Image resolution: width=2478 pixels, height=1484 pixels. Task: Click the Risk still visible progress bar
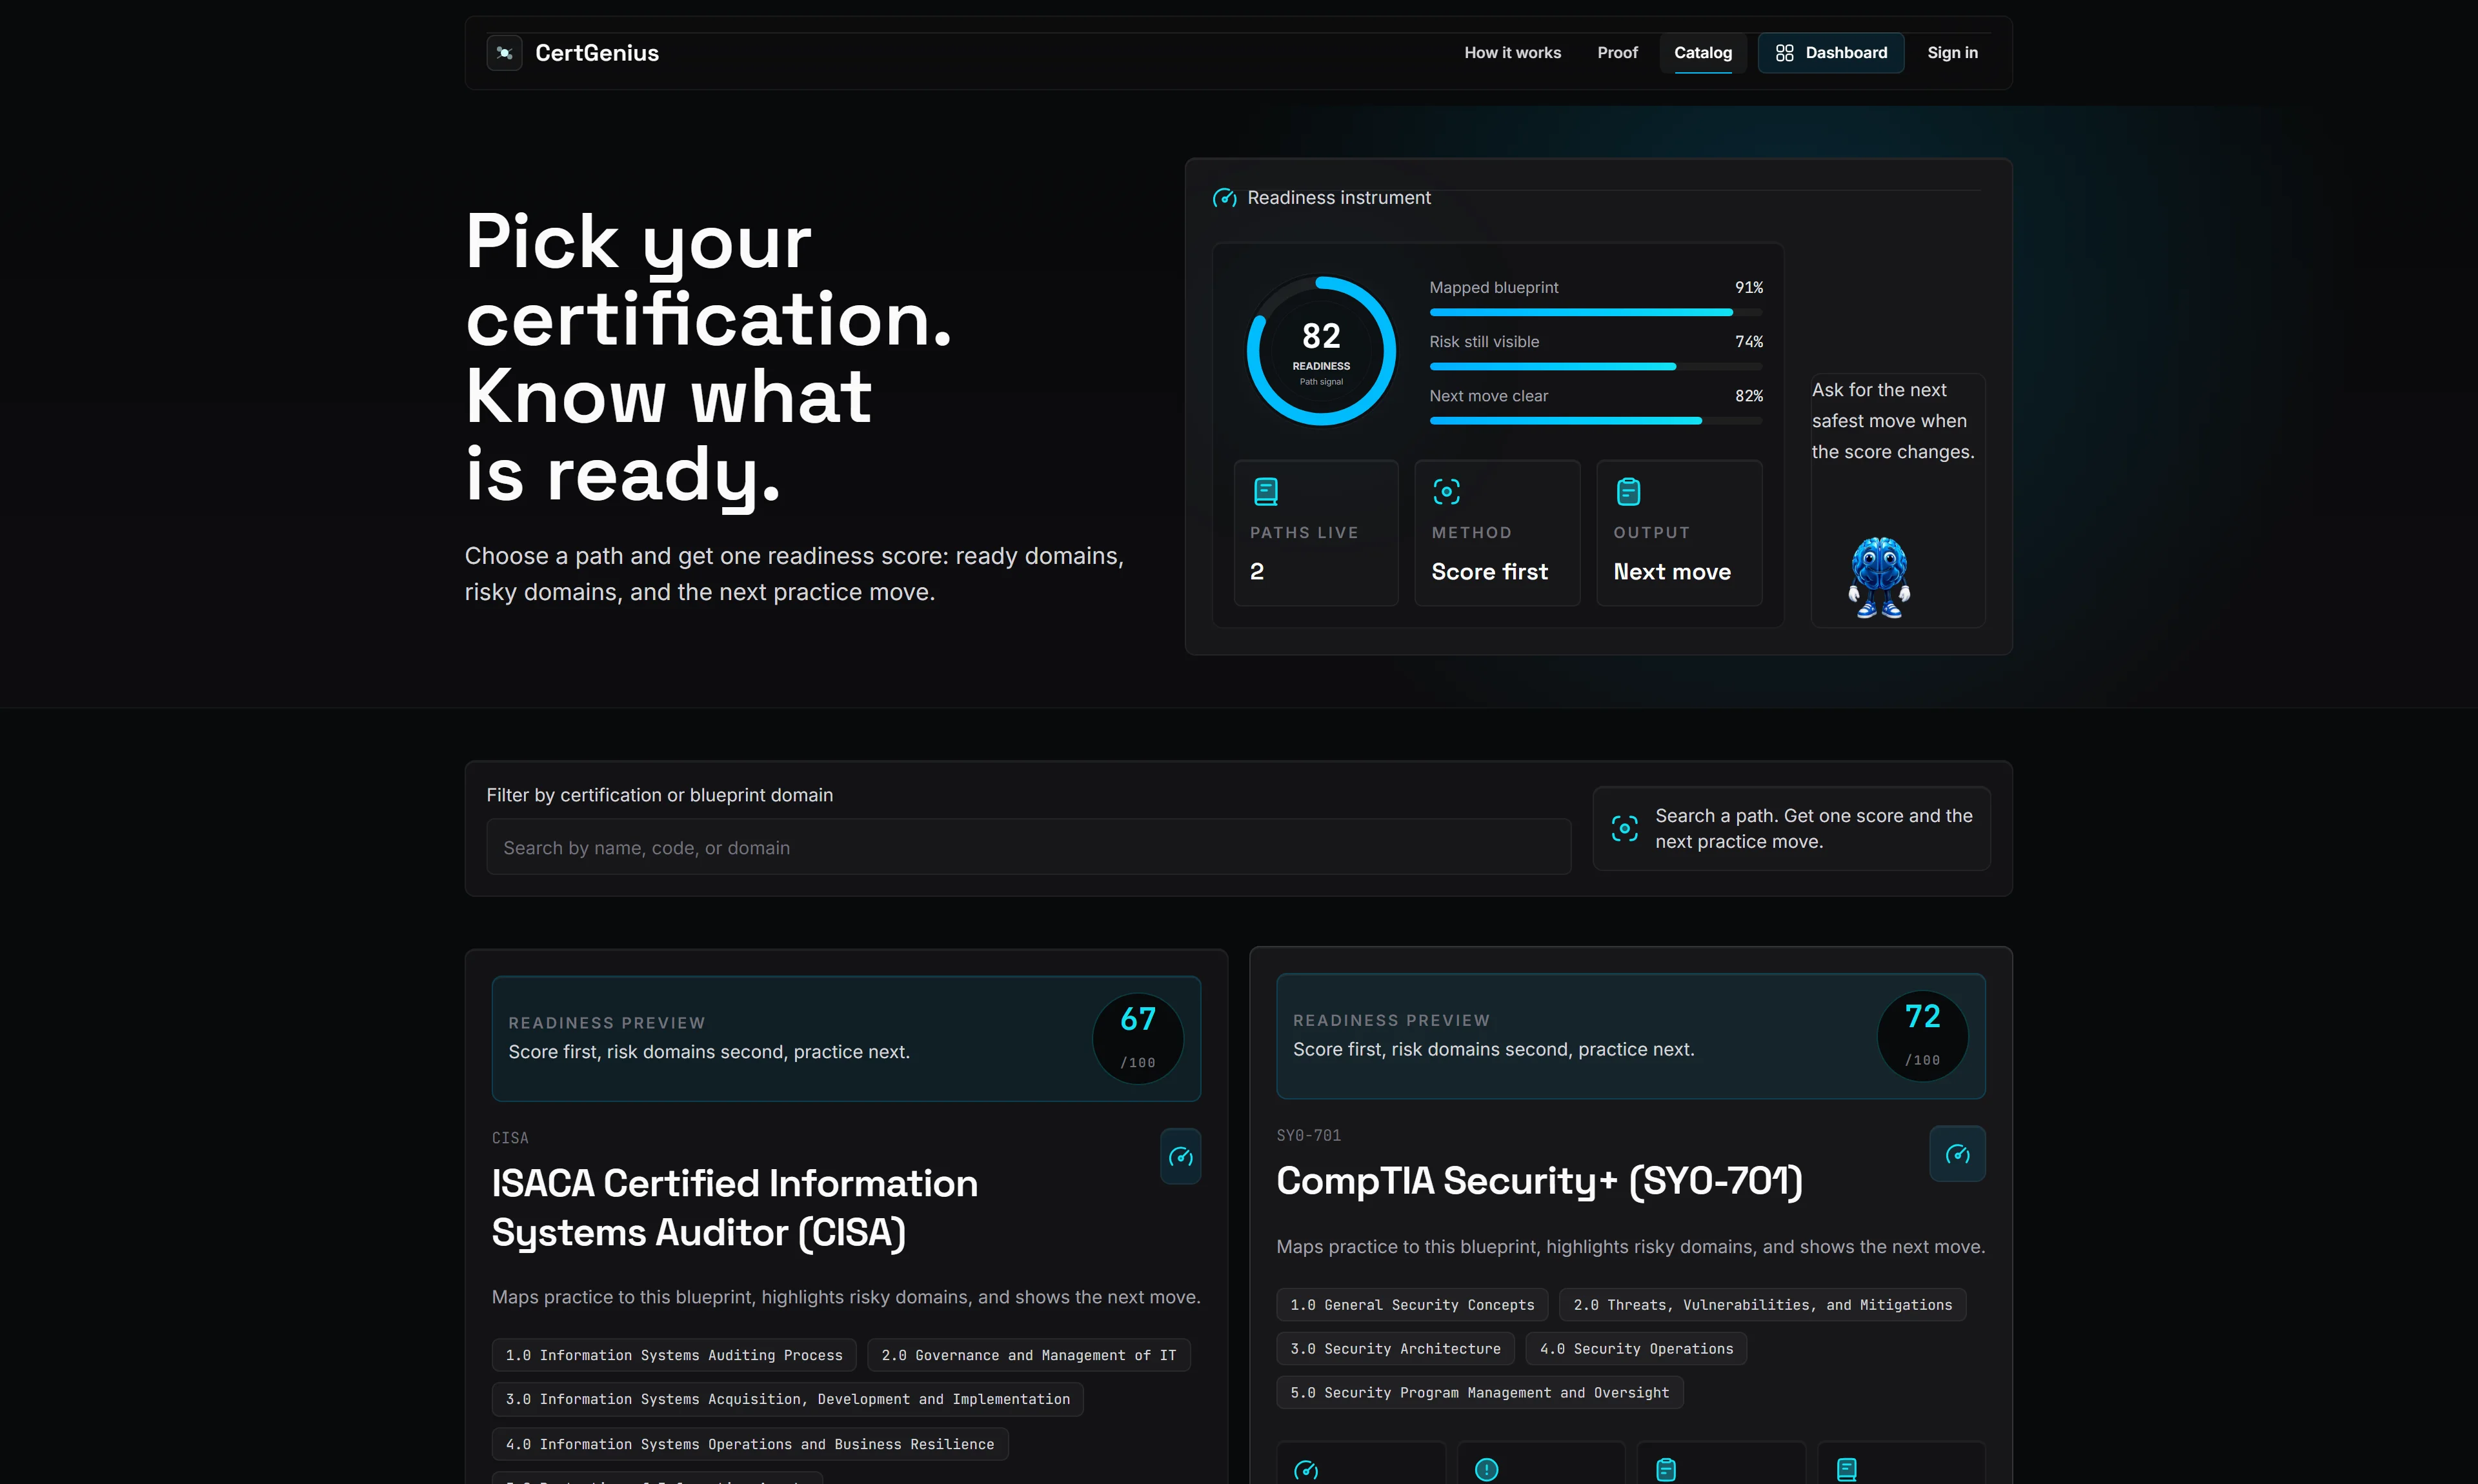(1596, 366)
